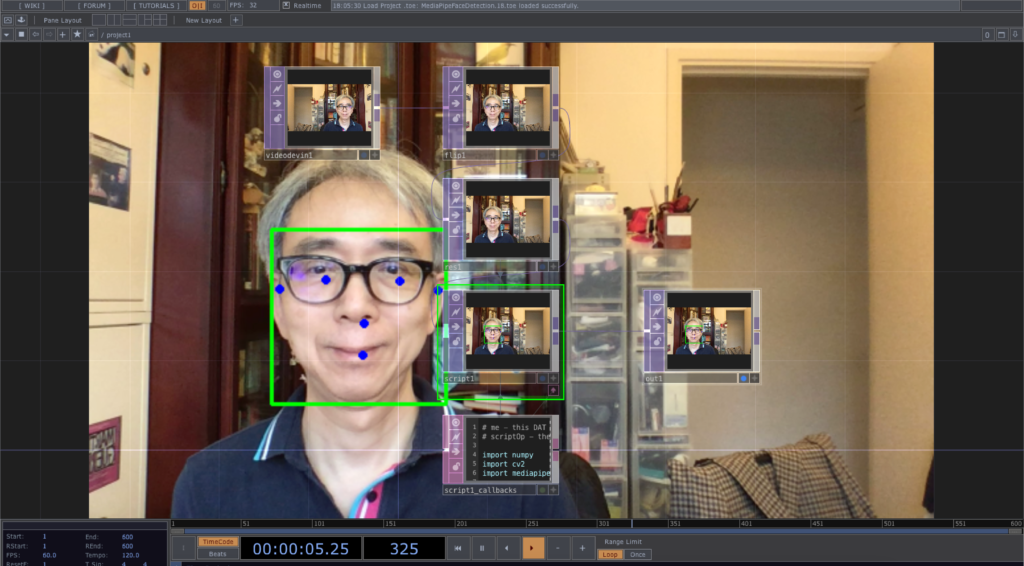Viewport: 1024px width, 566px height.
Task: Click the arrow flag icon on flip1
Action: (x=455, y=103)
